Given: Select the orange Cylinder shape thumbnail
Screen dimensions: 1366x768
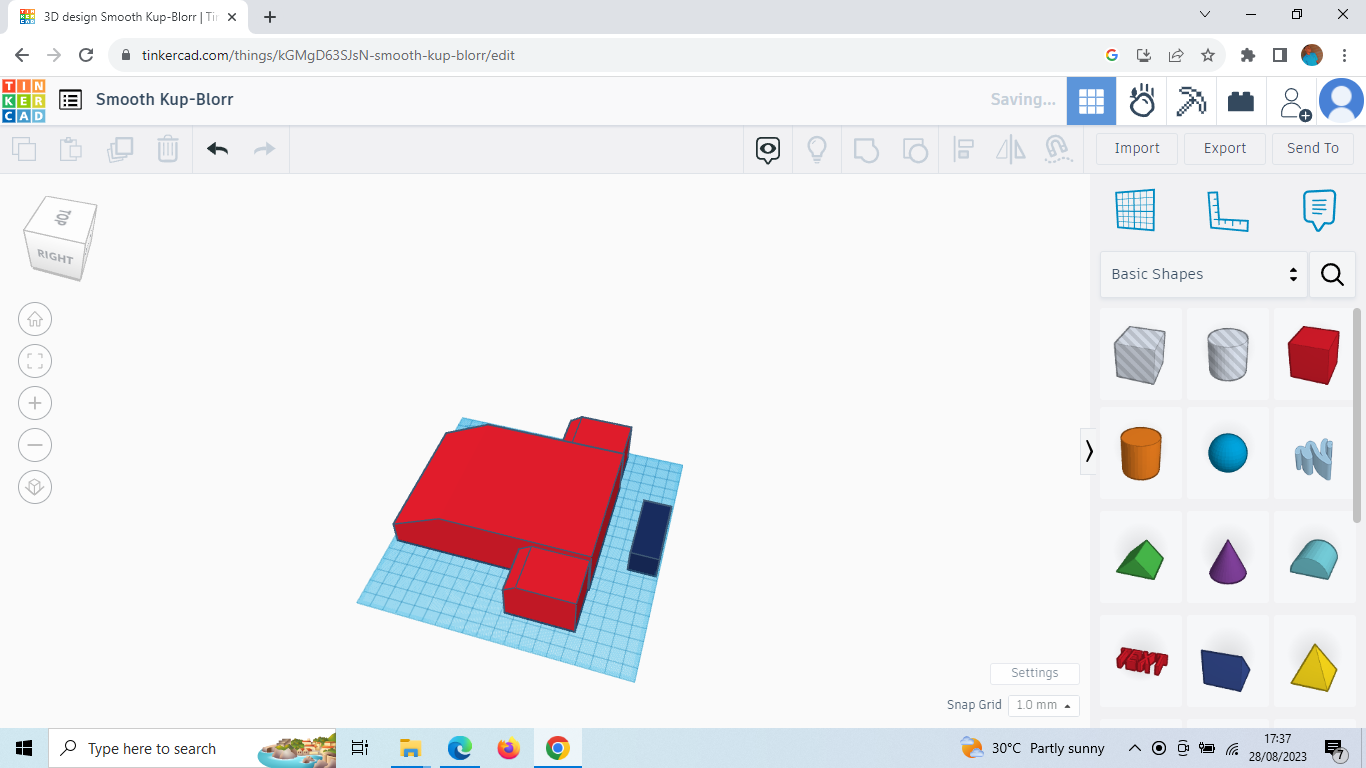Looking at the screenshot, I should [x=1140, y=453].
